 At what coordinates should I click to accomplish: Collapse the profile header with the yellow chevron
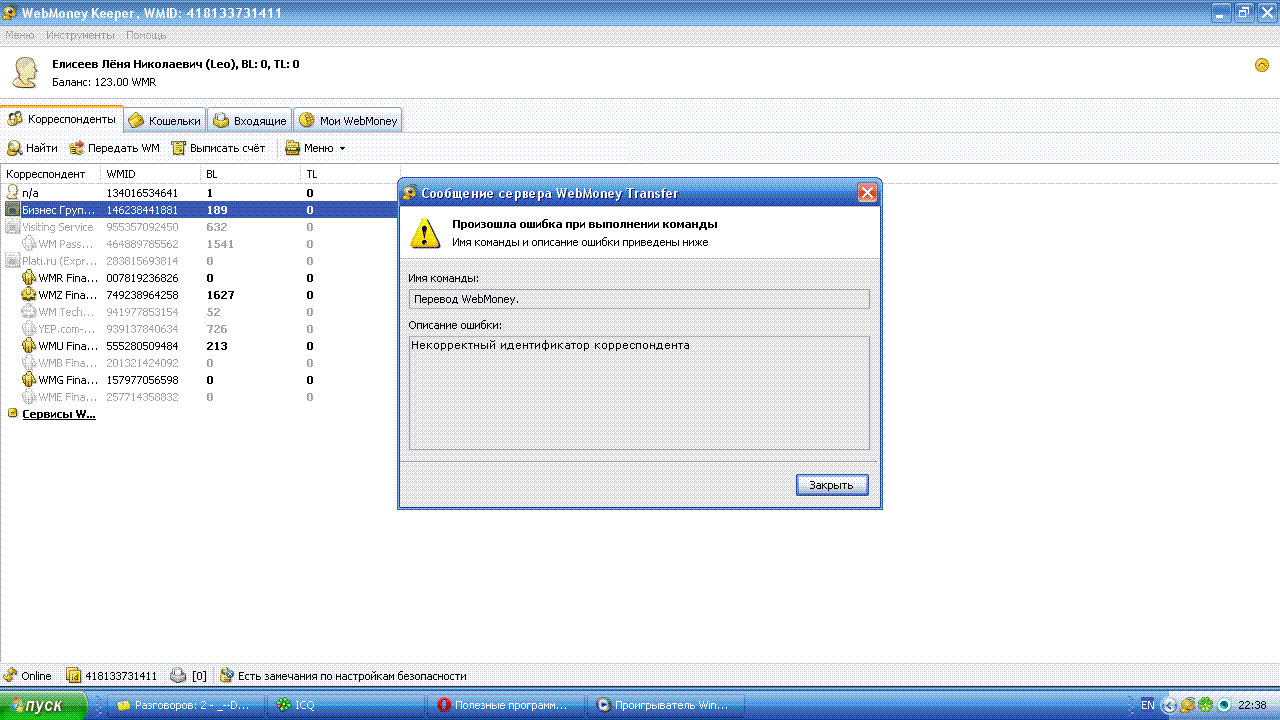(x=1262, y=65)
